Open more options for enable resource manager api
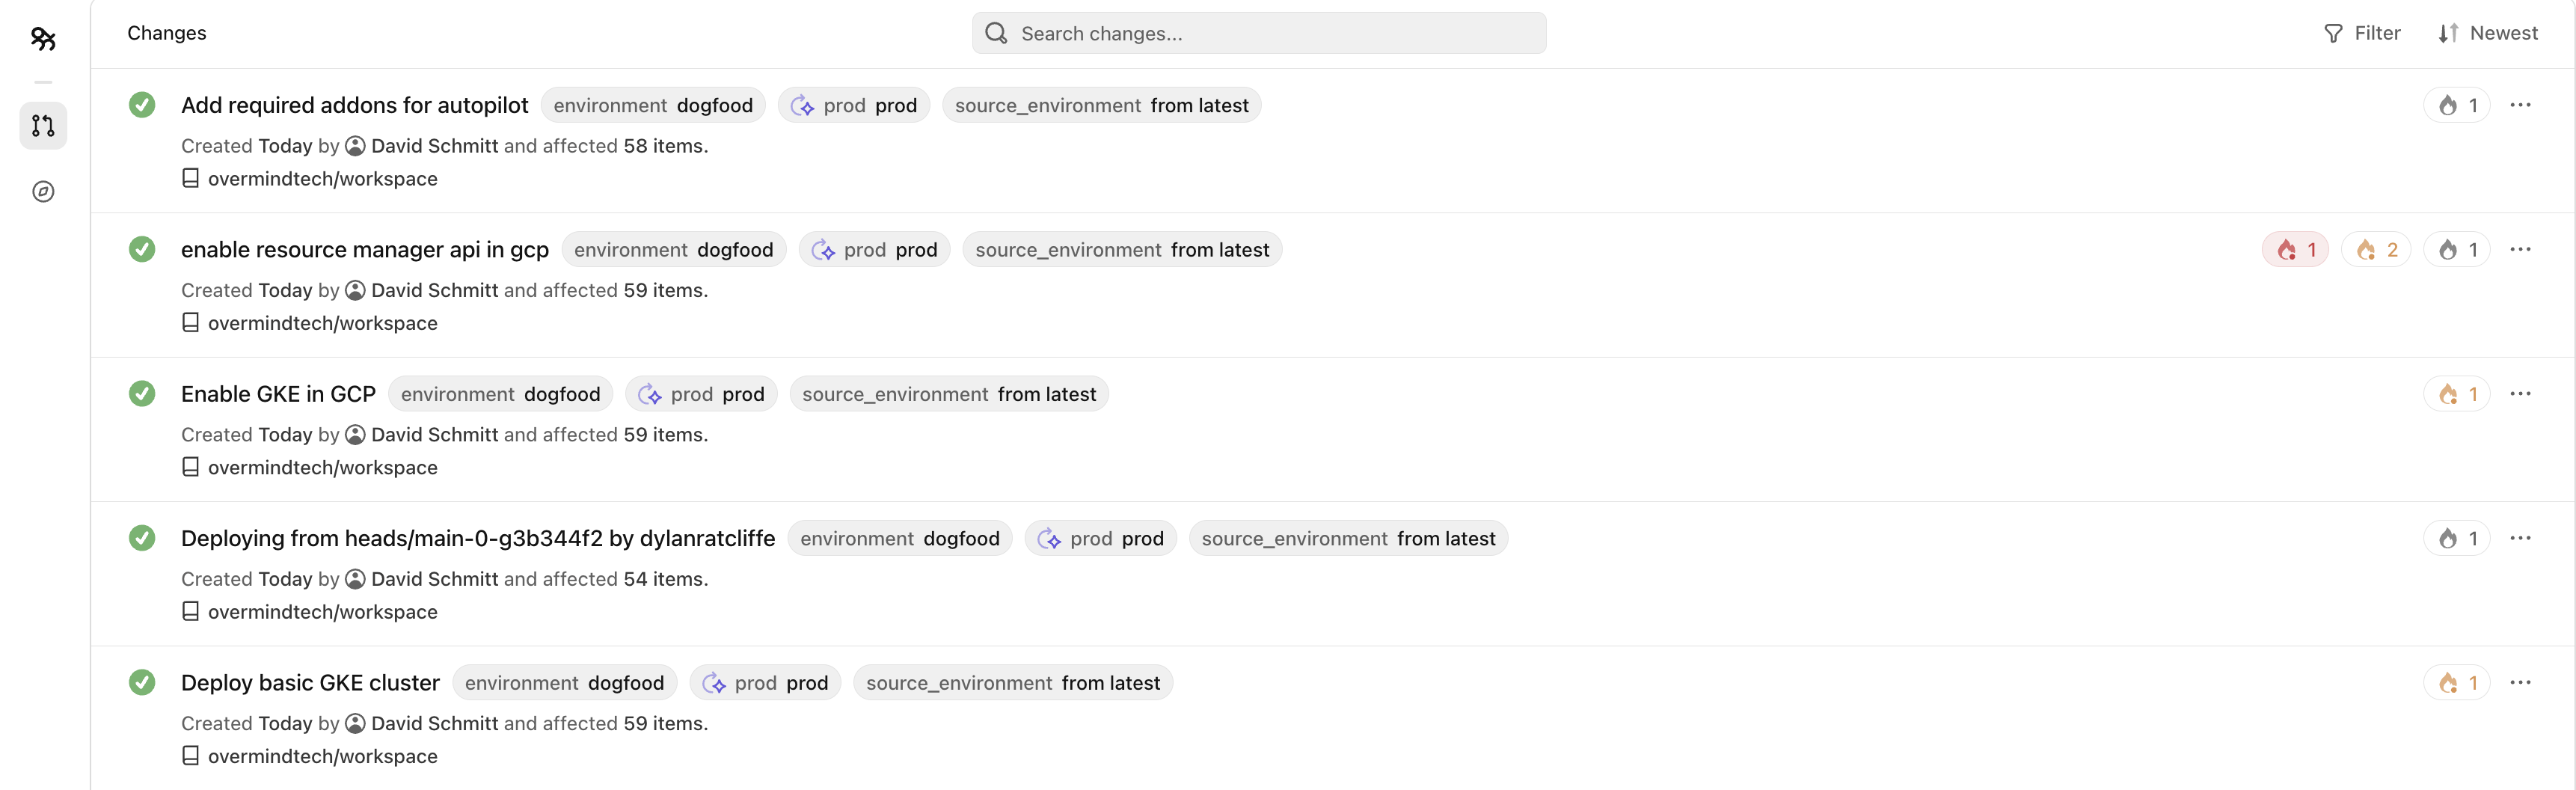 (2520, 249)
